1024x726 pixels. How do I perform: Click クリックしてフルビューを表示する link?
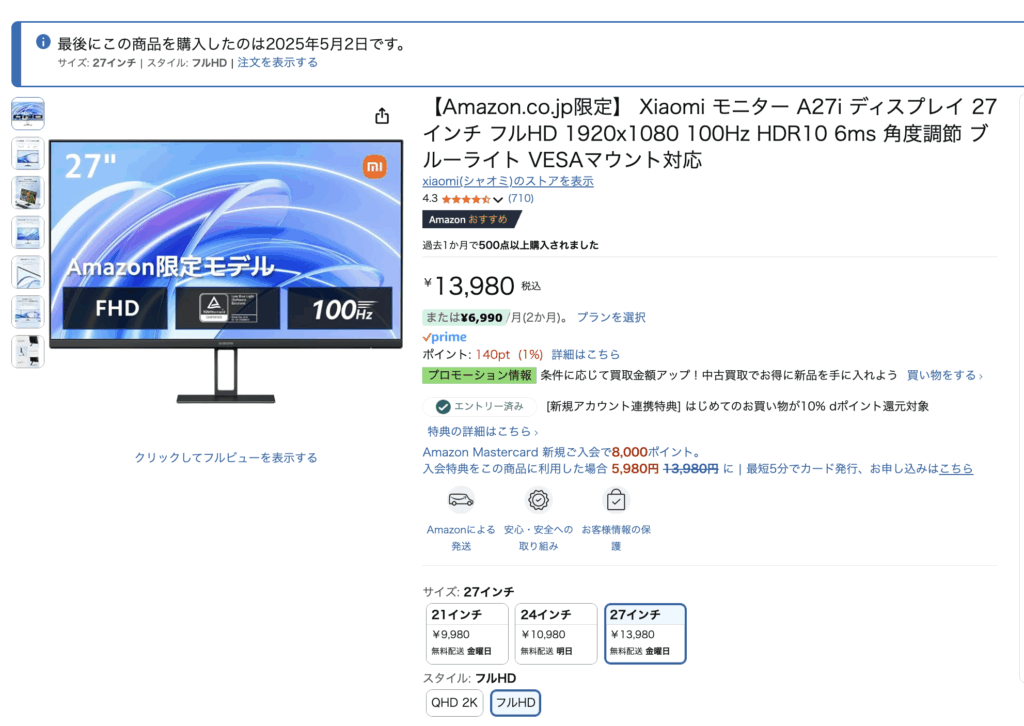point(226,458)
